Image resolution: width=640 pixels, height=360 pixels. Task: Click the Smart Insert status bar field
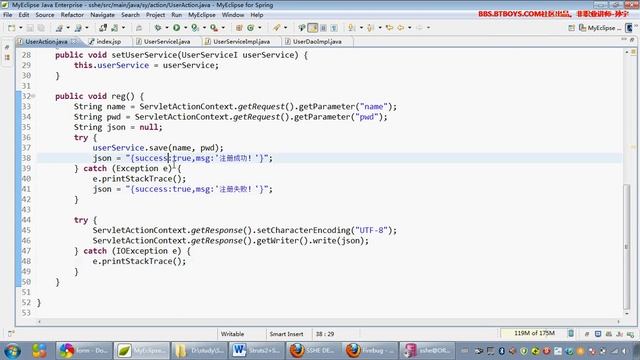point(287,334)
